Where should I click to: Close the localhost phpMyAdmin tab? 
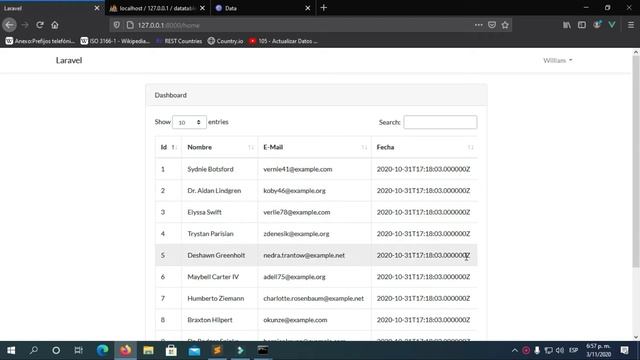click(202, 8)
